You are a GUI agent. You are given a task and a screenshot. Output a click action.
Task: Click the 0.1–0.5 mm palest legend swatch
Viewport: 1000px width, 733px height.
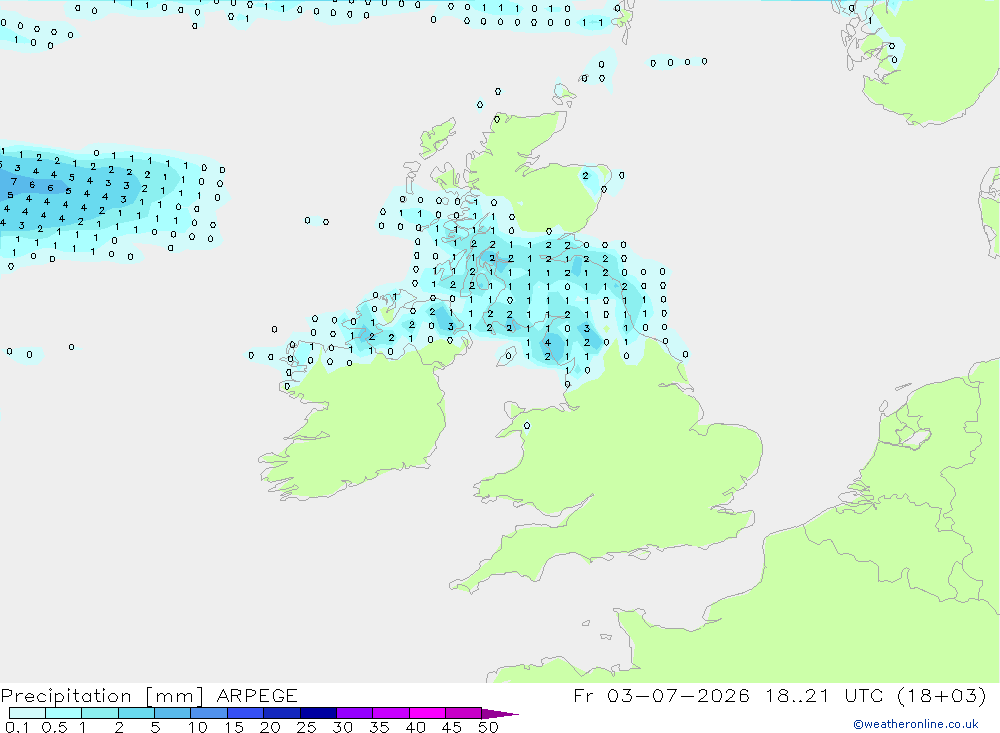tap(27, 713)
